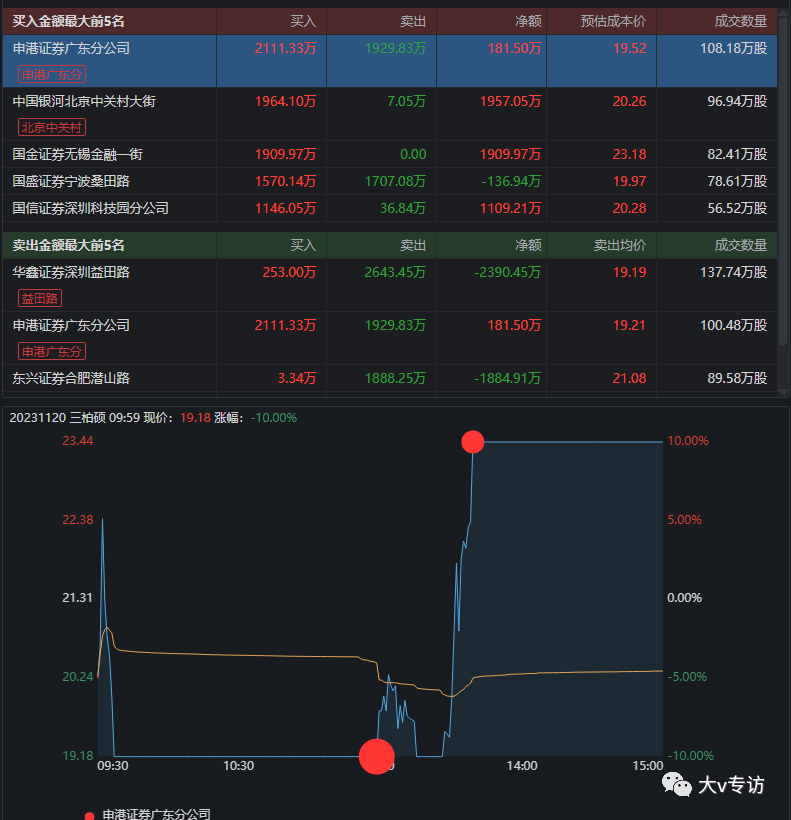This screenshot has height=820, width=791.
Task: Click sell amount 2643.45万
Action: tap(395, 272)
